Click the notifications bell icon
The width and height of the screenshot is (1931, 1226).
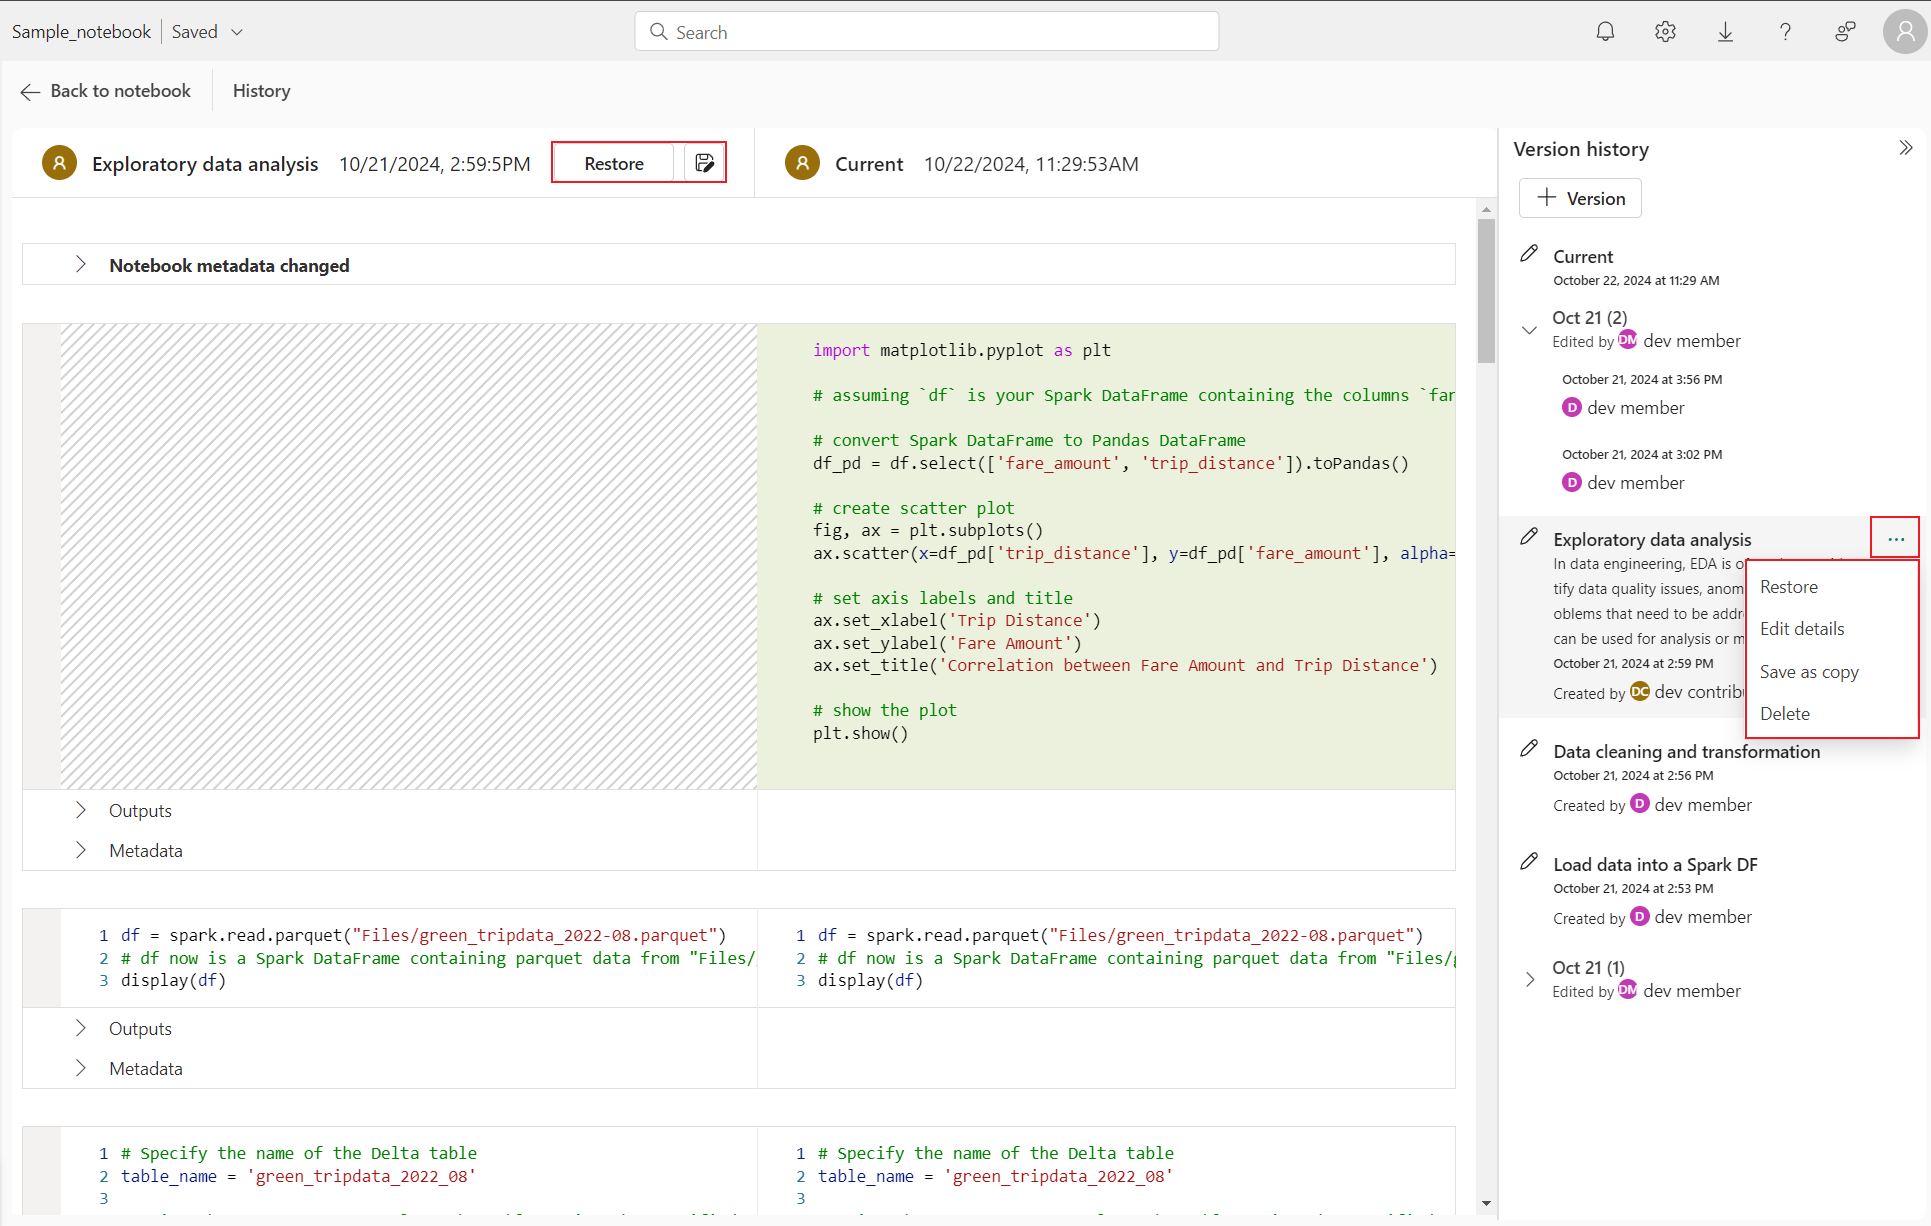point(1605,32)
